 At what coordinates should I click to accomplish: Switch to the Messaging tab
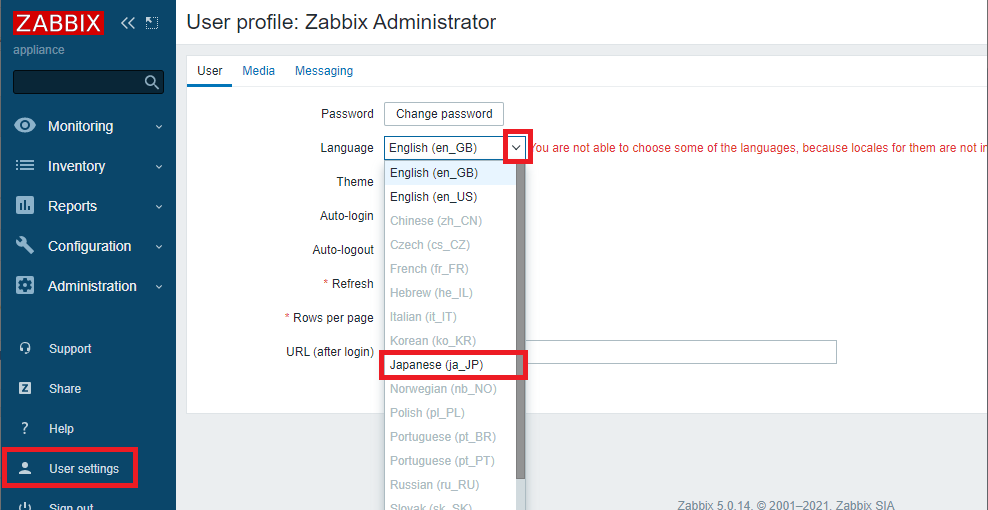click(323, 71)
